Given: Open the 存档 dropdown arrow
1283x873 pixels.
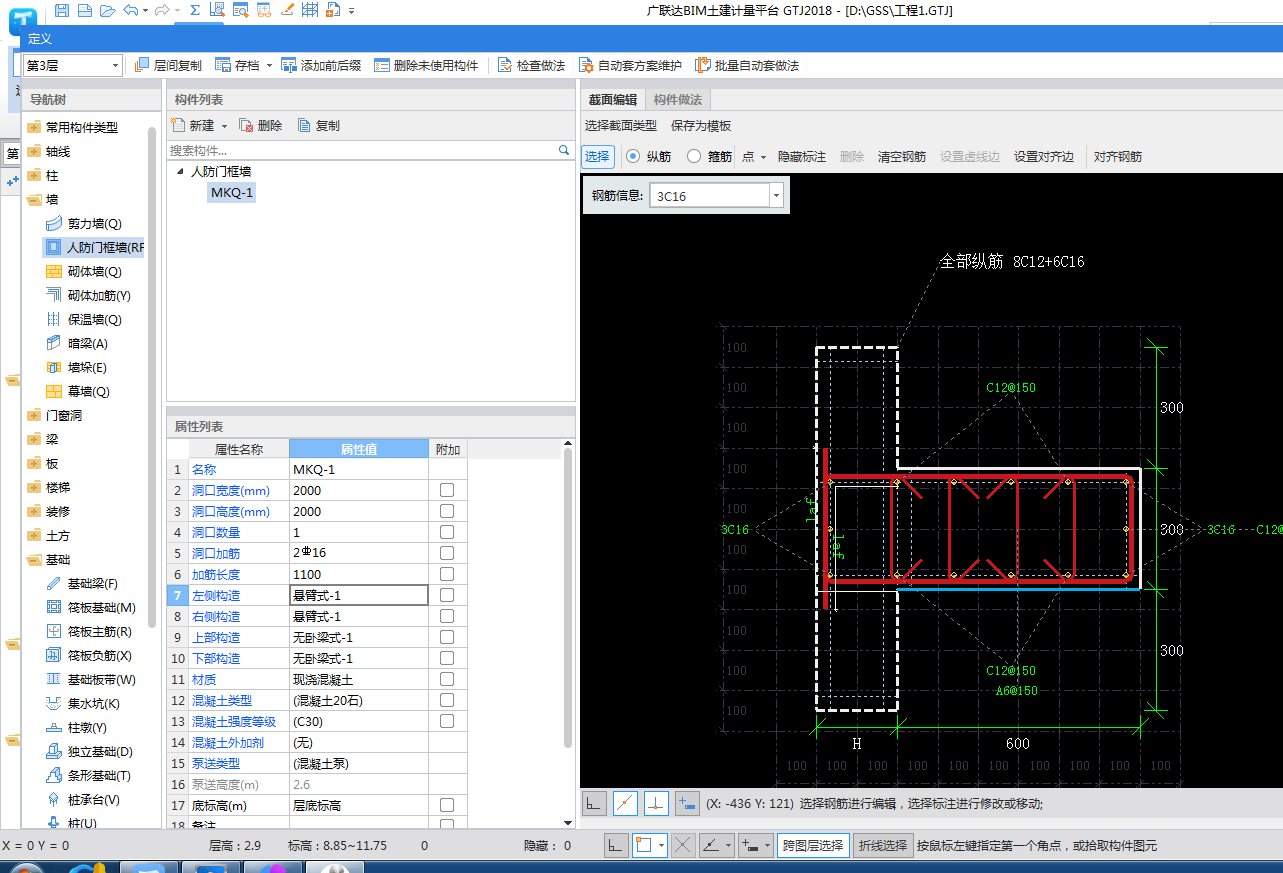Looking at the screenshot, I should coord(269,66).
